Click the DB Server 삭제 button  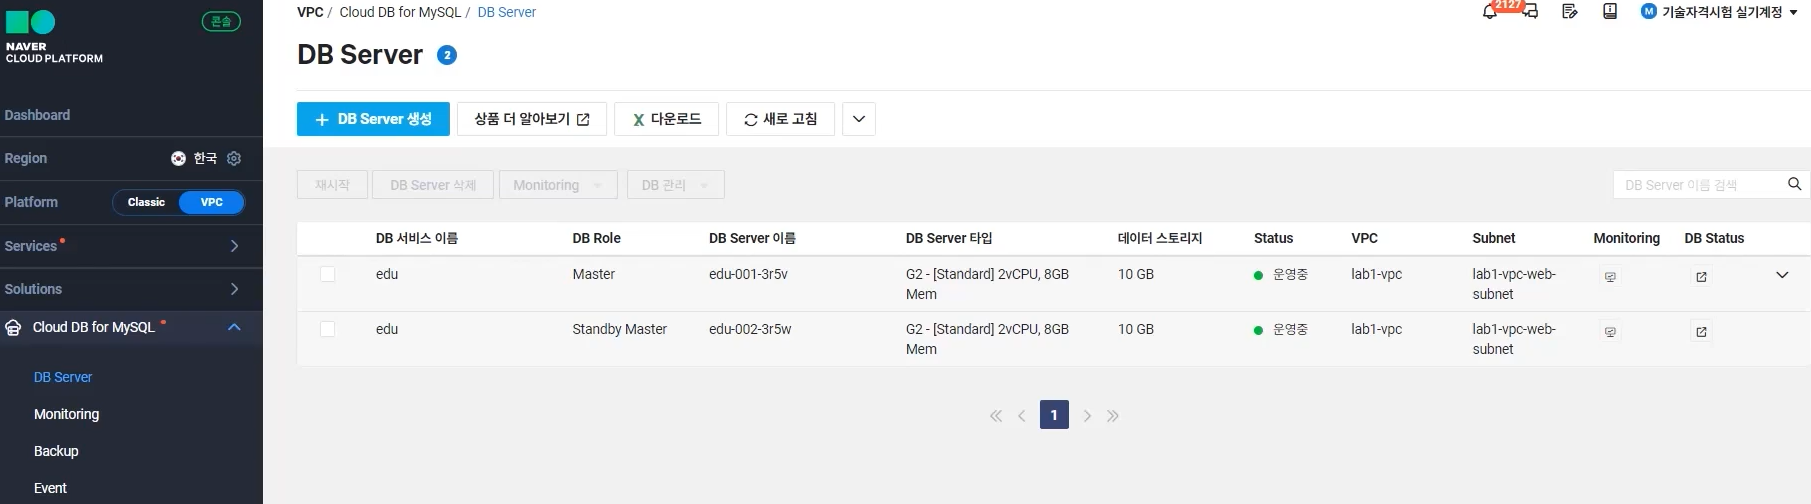coord(433,185)
